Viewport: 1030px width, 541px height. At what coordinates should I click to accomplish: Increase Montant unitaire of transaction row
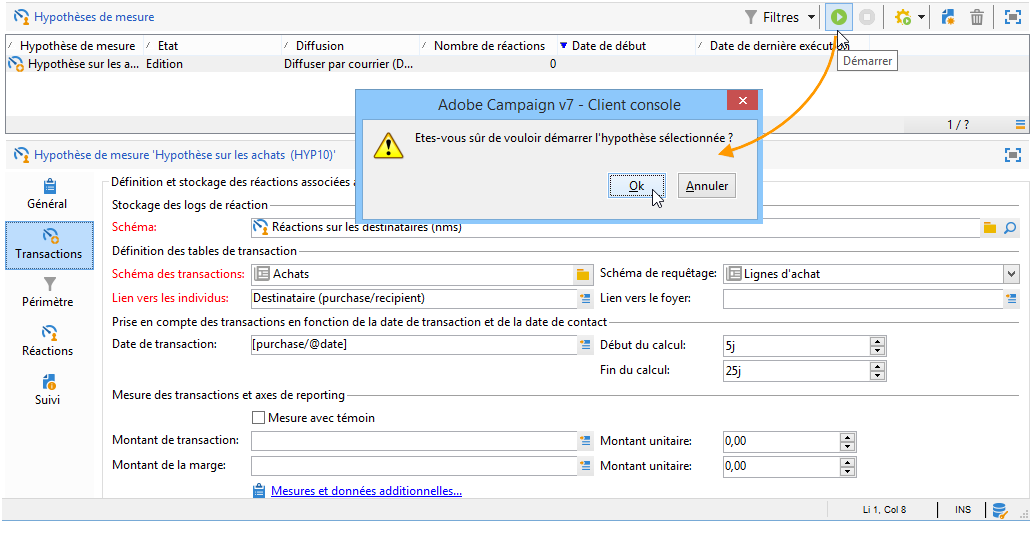(x=847, y=437)
